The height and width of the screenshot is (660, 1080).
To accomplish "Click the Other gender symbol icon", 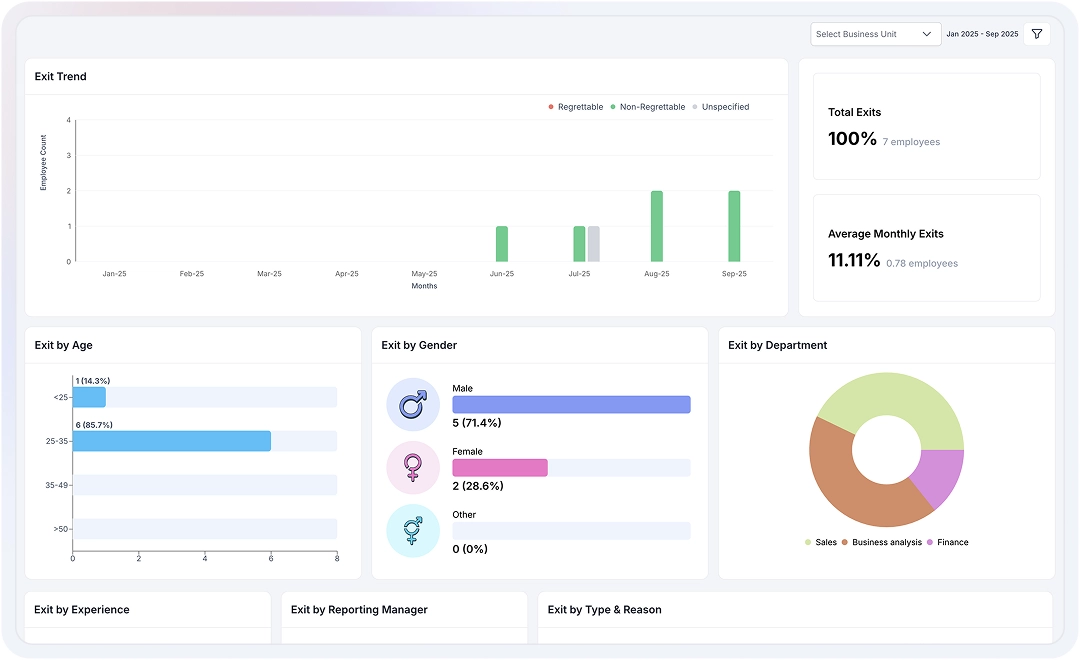I will [x=412, y=530].
